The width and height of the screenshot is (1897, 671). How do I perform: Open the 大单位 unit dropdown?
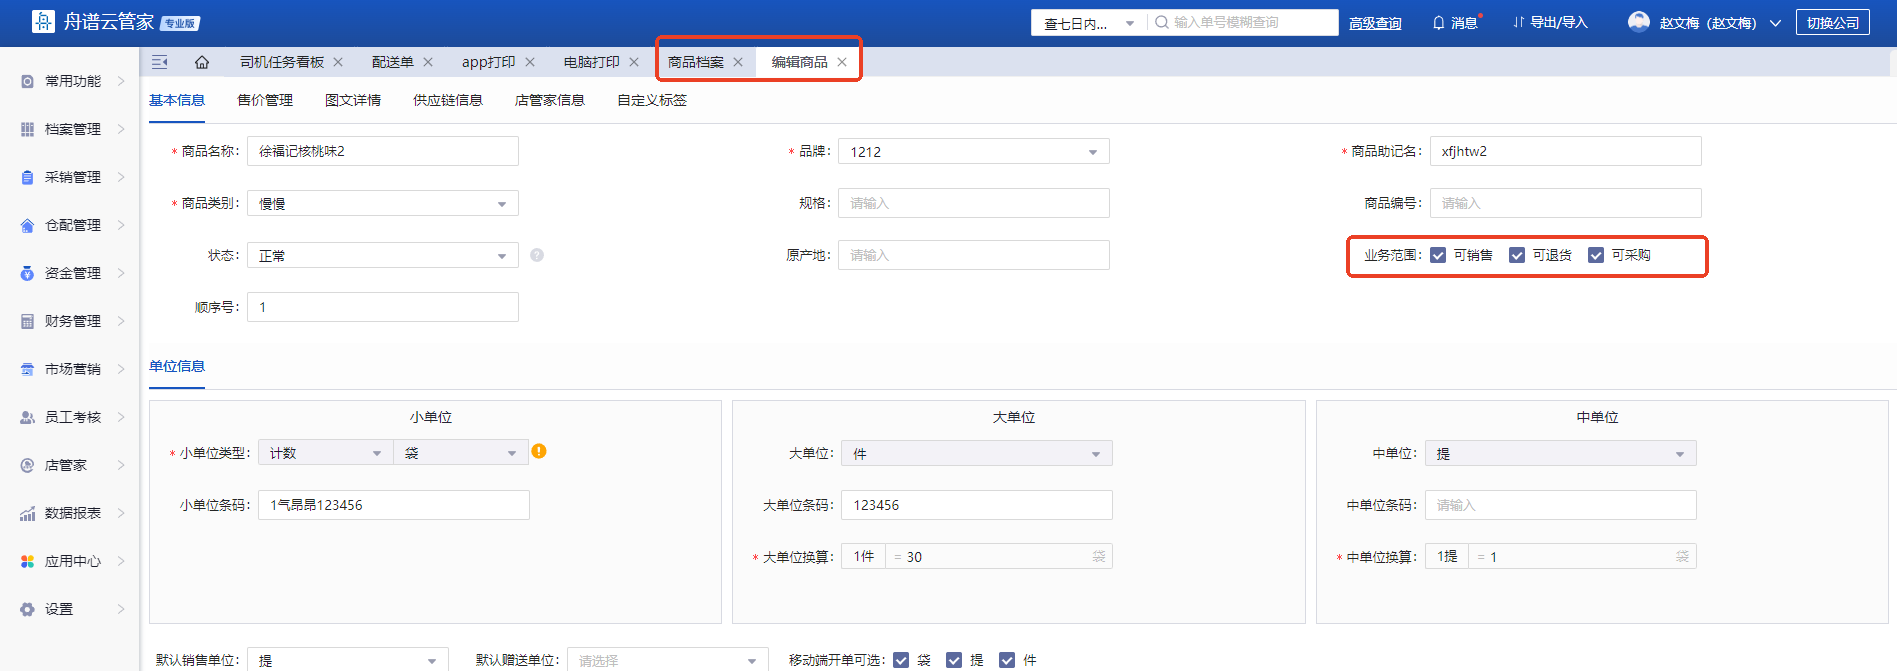(976, 454)
